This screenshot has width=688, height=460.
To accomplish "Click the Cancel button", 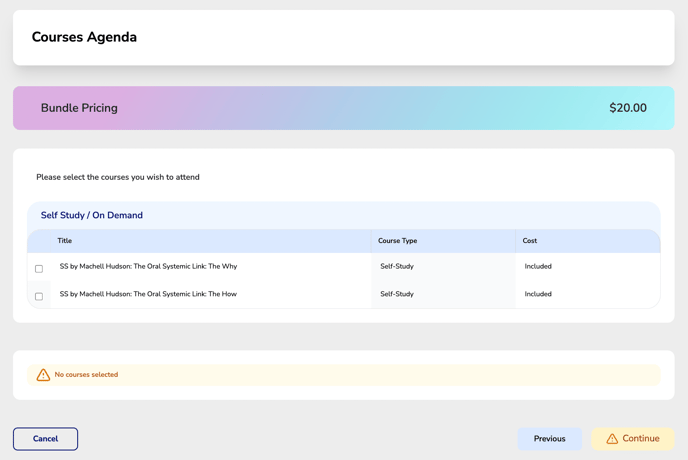I will 46,439.
